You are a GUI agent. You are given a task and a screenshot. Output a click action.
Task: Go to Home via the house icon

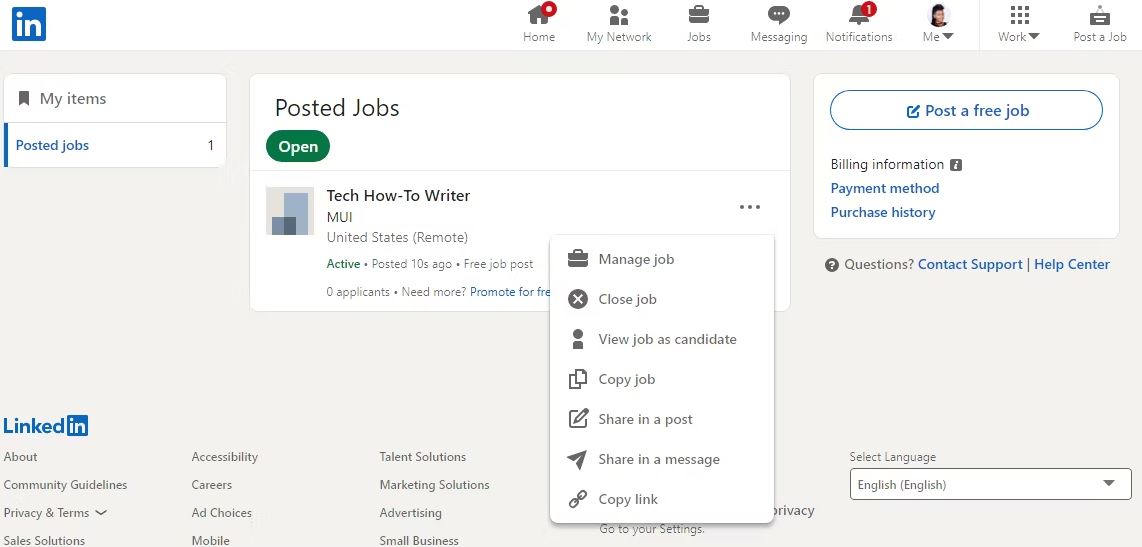tap(540, 15)
